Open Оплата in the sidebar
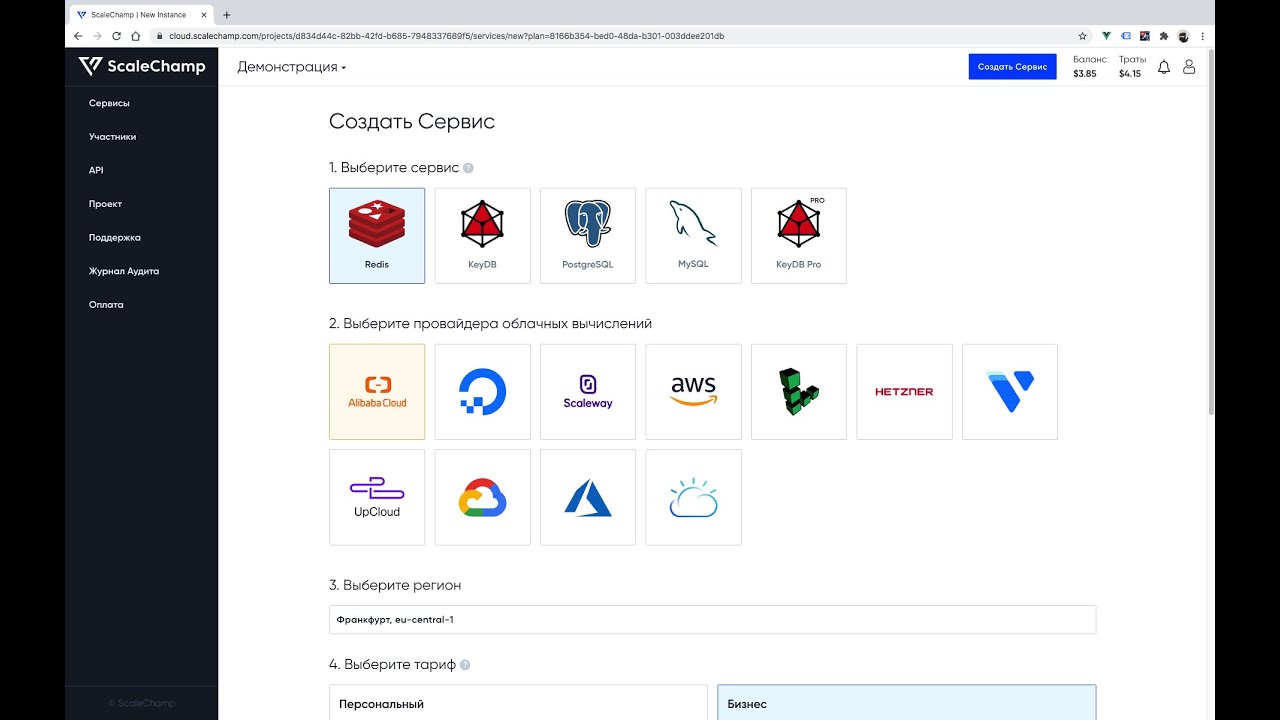The height and width of the screenshot is (720, 1280). [106, 305]
